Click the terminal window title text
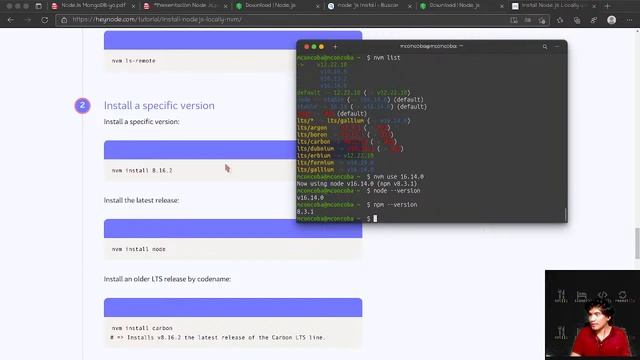Image resolution: width=640 pixels, height=360 pixels. point(431,46)
